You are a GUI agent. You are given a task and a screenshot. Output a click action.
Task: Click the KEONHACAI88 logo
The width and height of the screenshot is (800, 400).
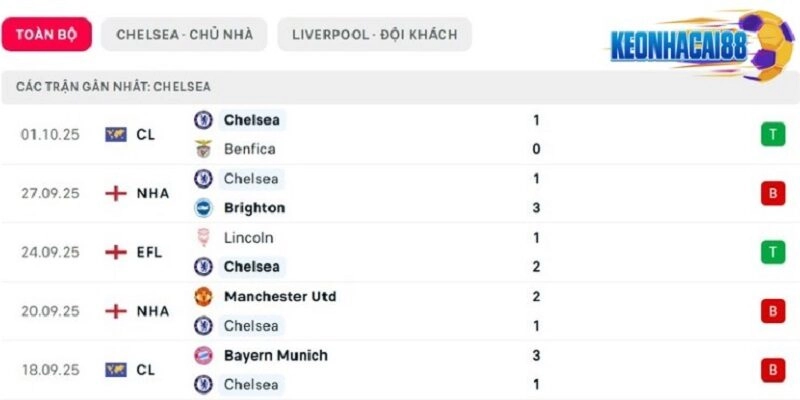(x=690, y=47)
